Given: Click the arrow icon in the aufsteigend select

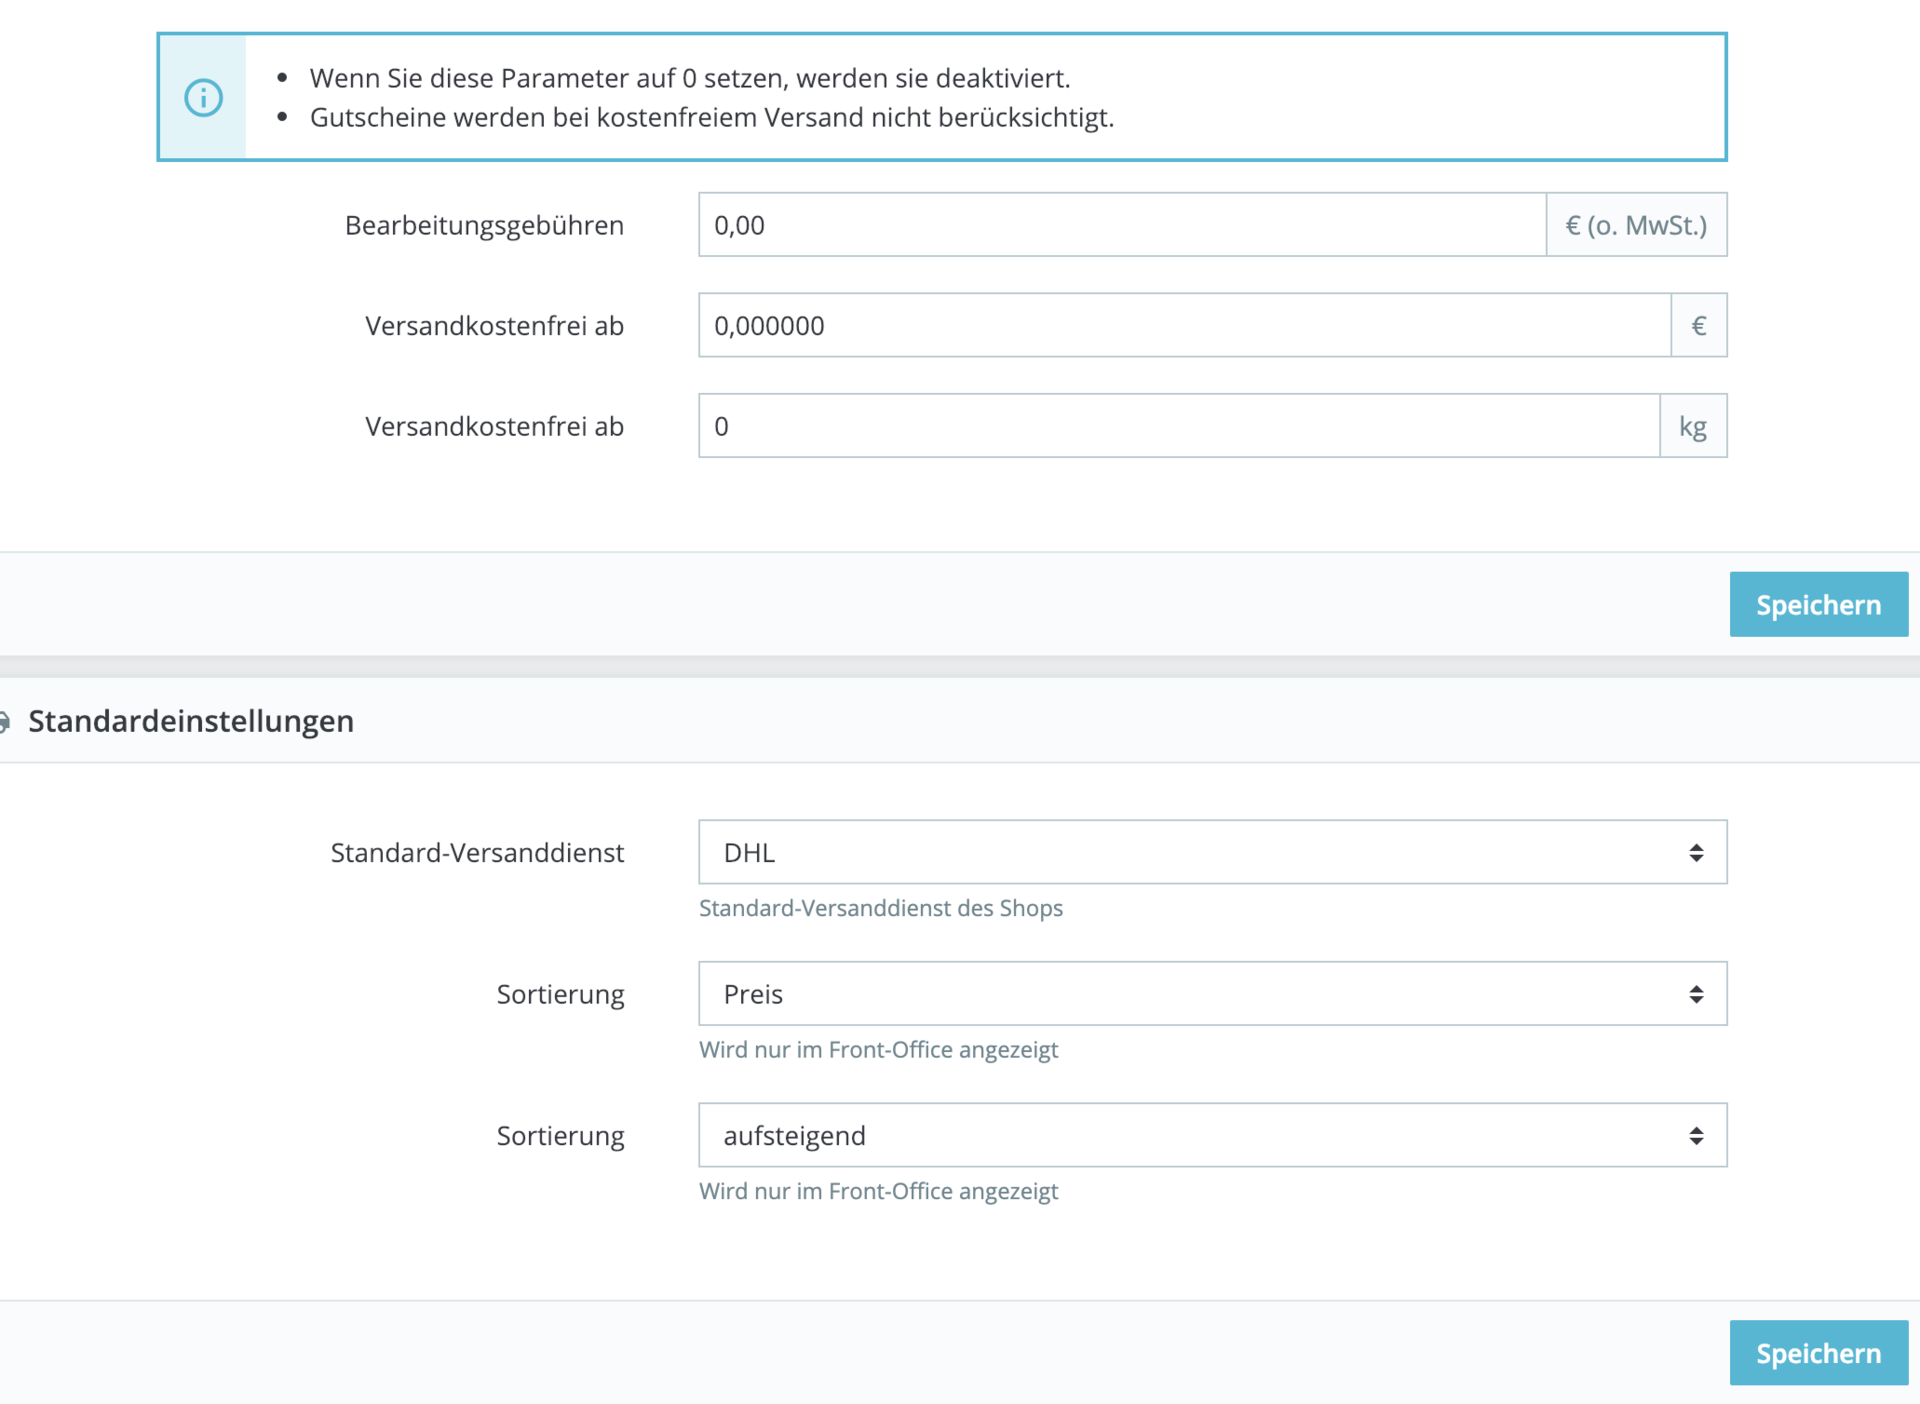Looking at the screenshot, I should tap(1696, 1135).
